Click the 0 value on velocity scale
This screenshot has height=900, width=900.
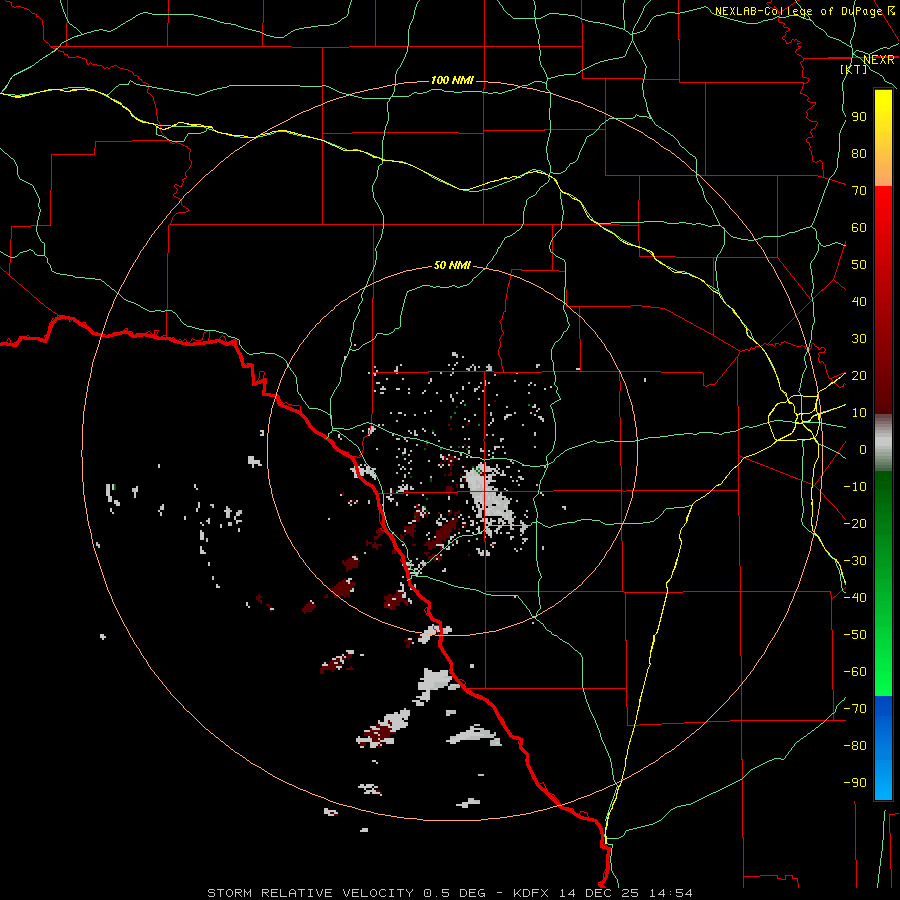pos(863,450)
